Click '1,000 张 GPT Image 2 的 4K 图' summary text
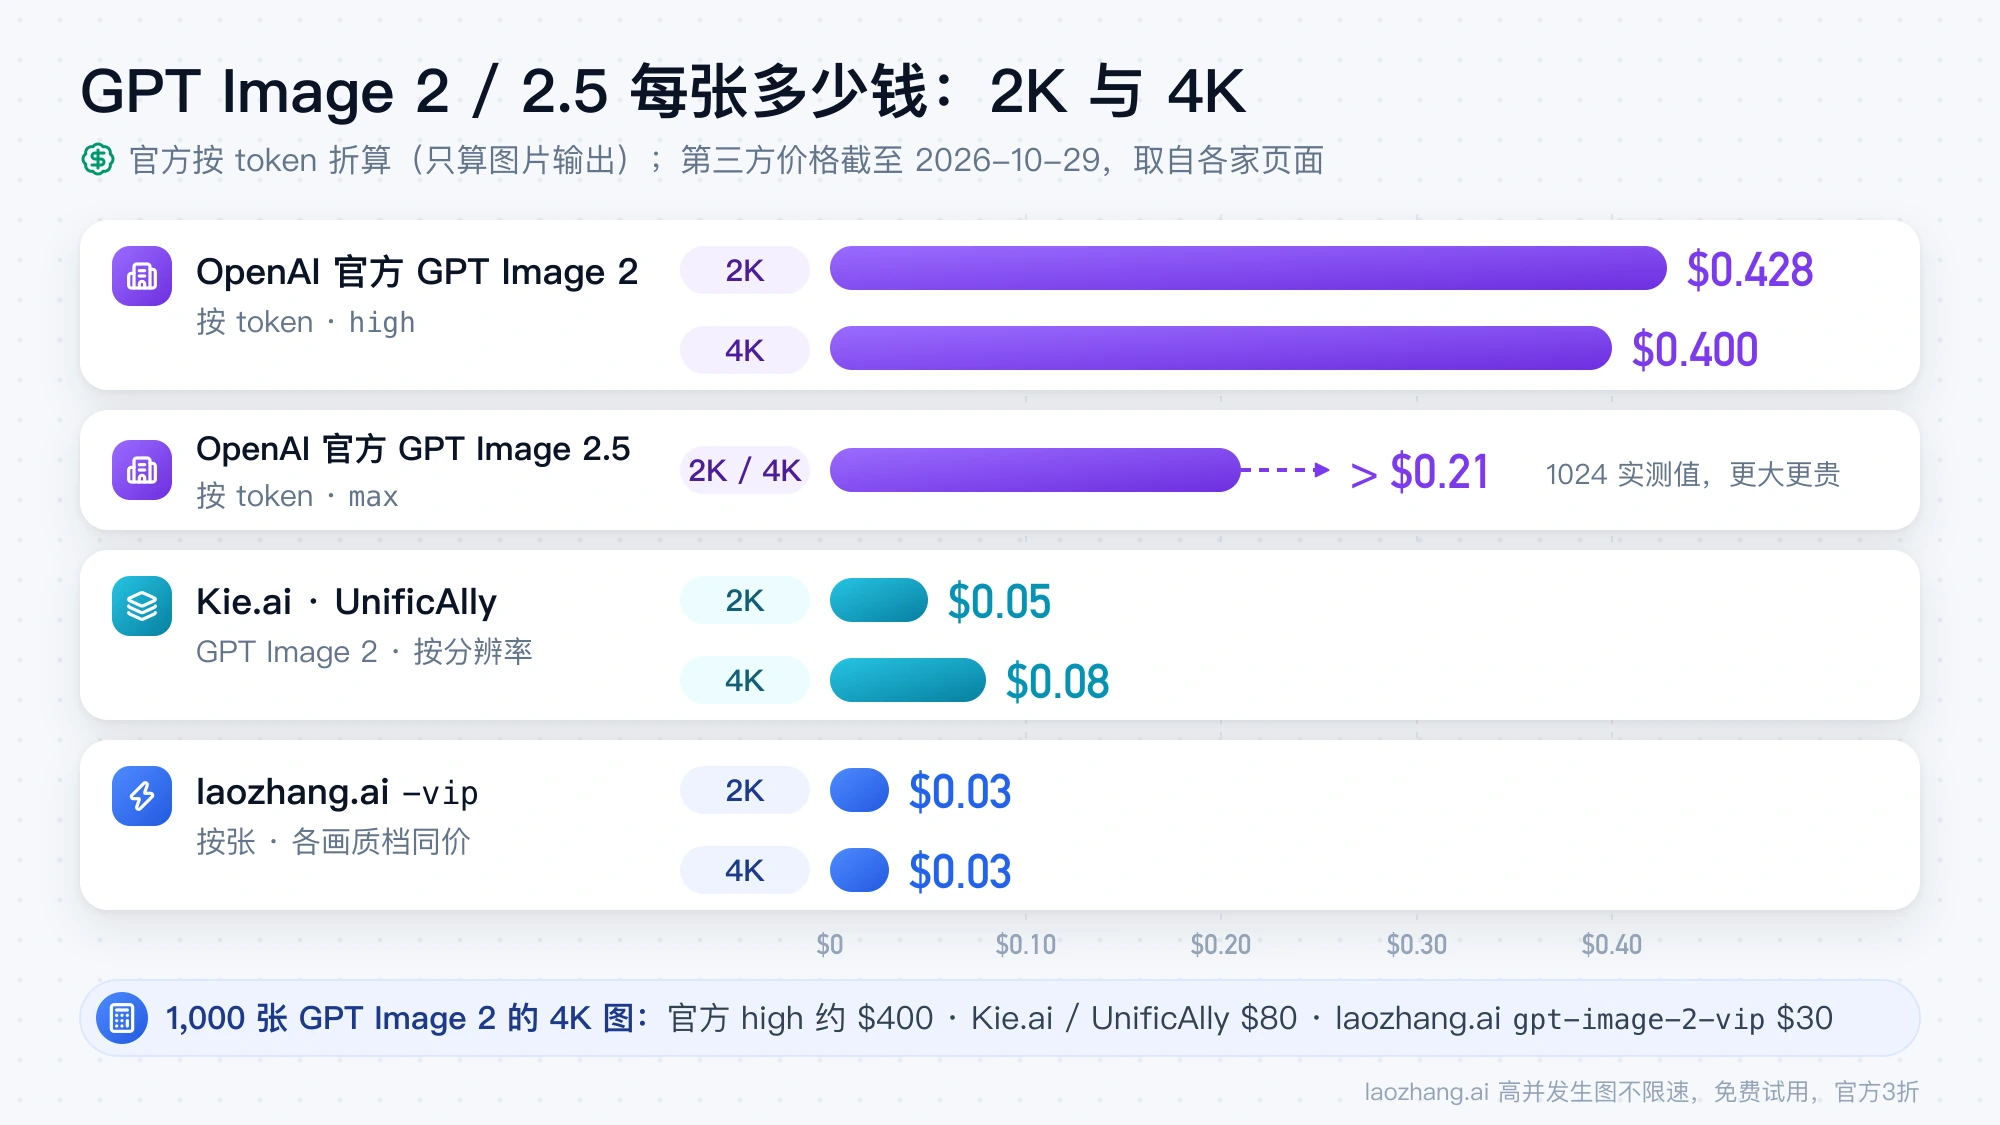The height and width of the screenshot is (1125, 2000). point(407,1018)
